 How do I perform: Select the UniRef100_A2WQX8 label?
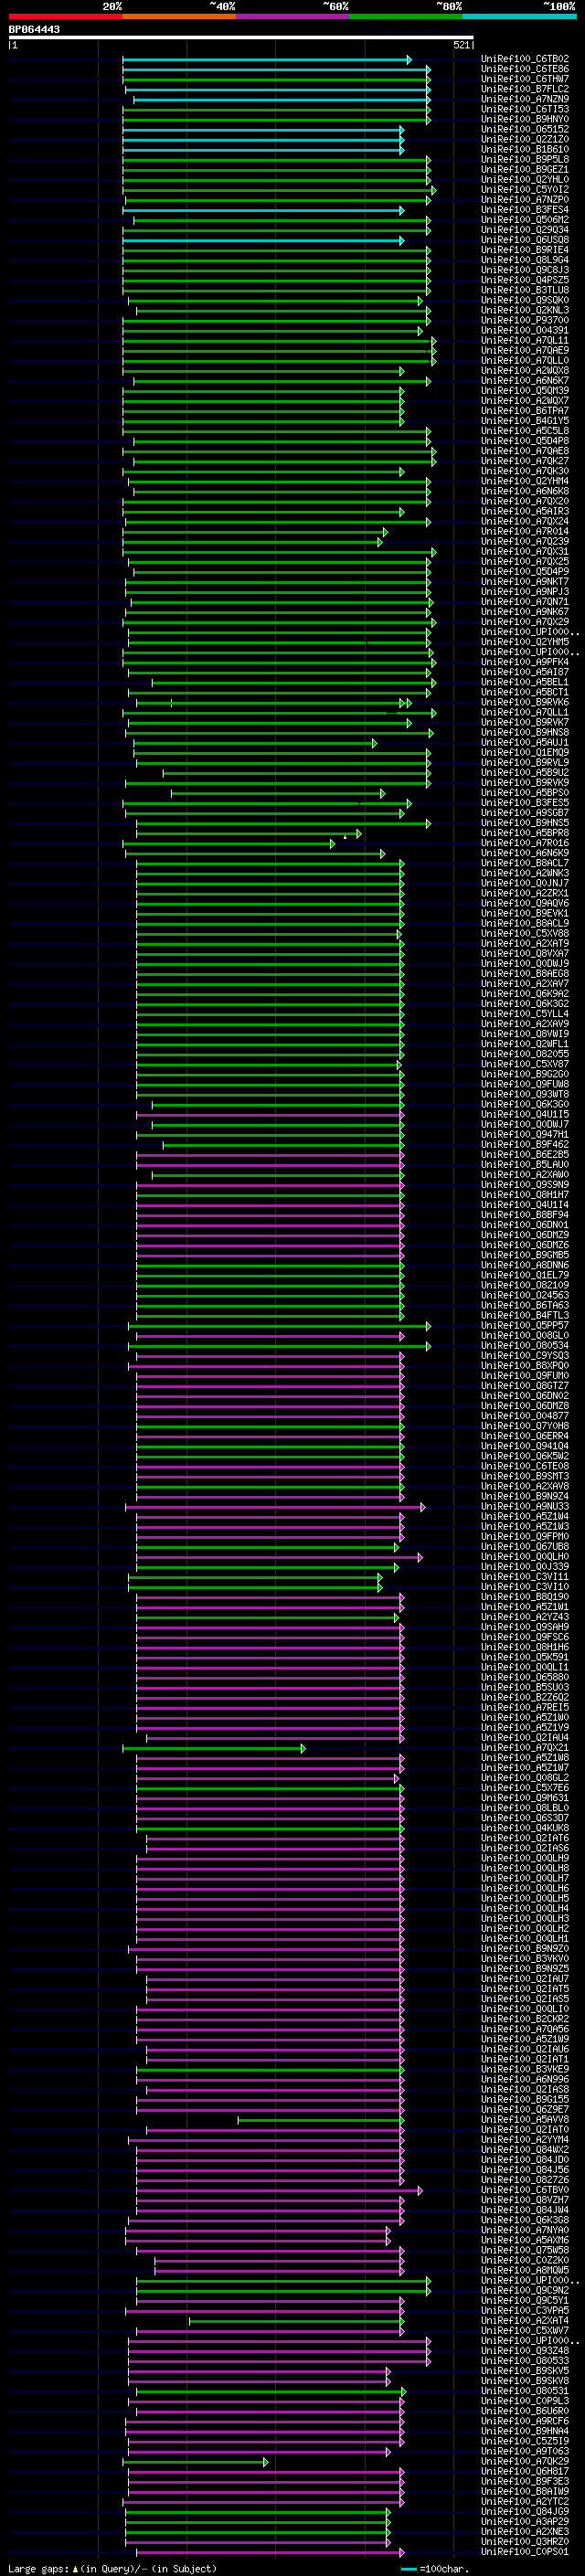[525, 371]
